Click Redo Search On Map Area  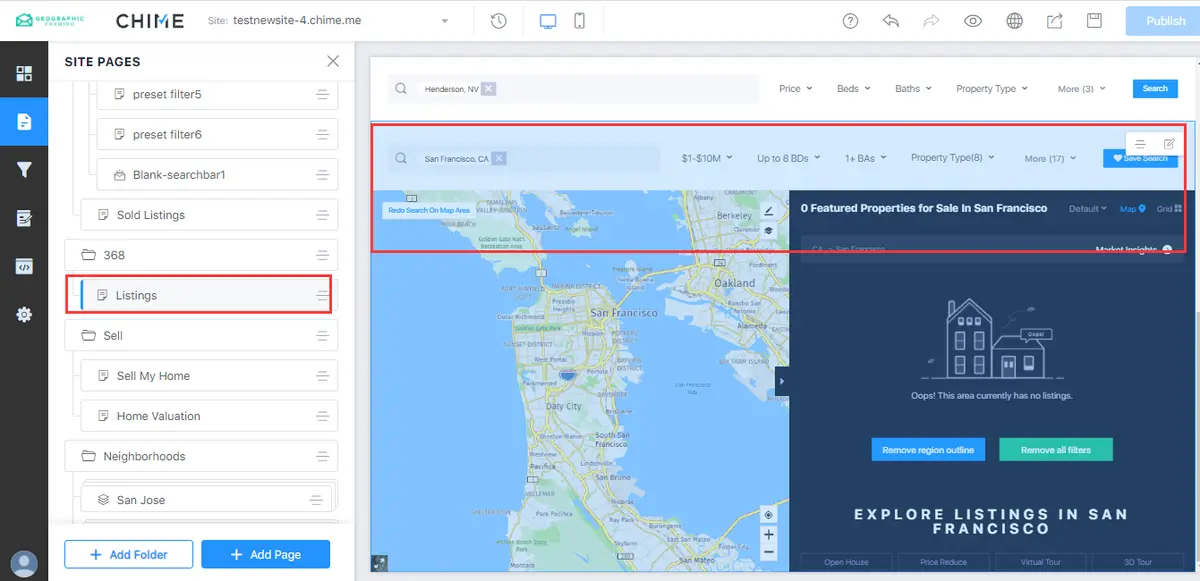pyautogui.click(x=428, y=210)
